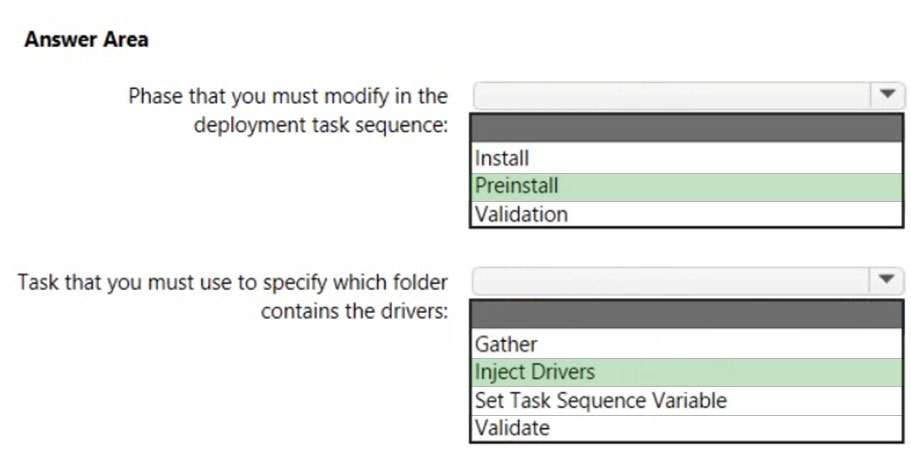This screenshot has height=457, width=911.
Task: Click the Answer Area heading
Action: tap(87, 39)
